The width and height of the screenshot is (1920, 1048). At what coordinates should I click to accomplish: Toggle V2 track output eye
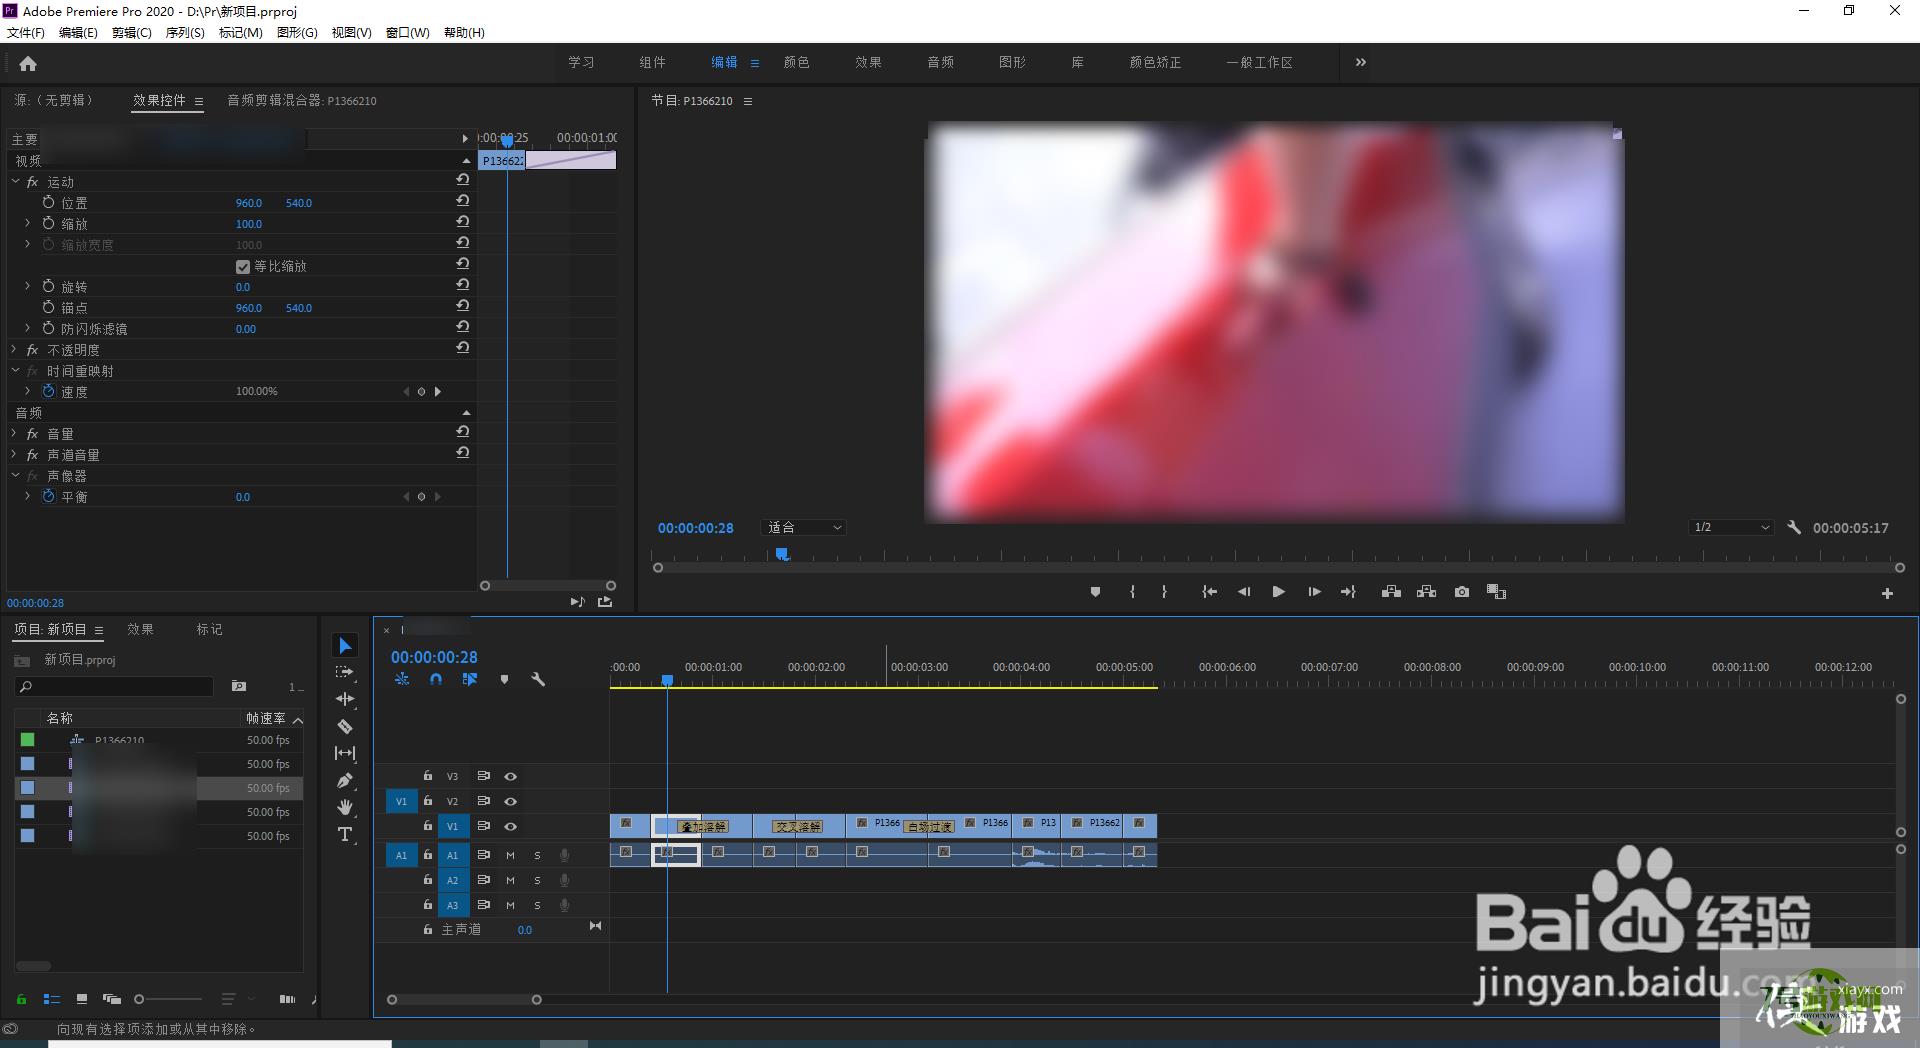click(x=510, y=801)
